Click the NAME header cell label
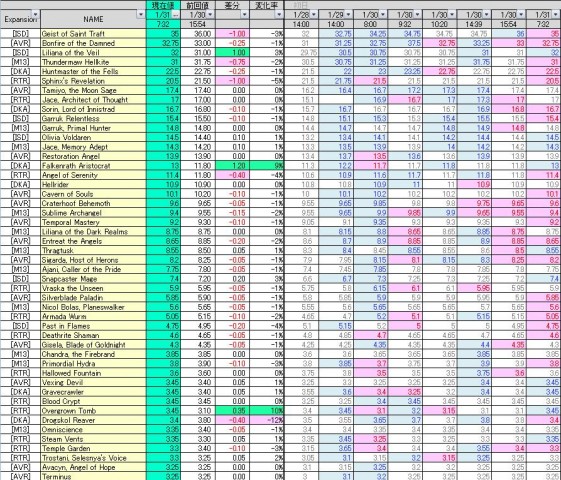 (93, 19)
